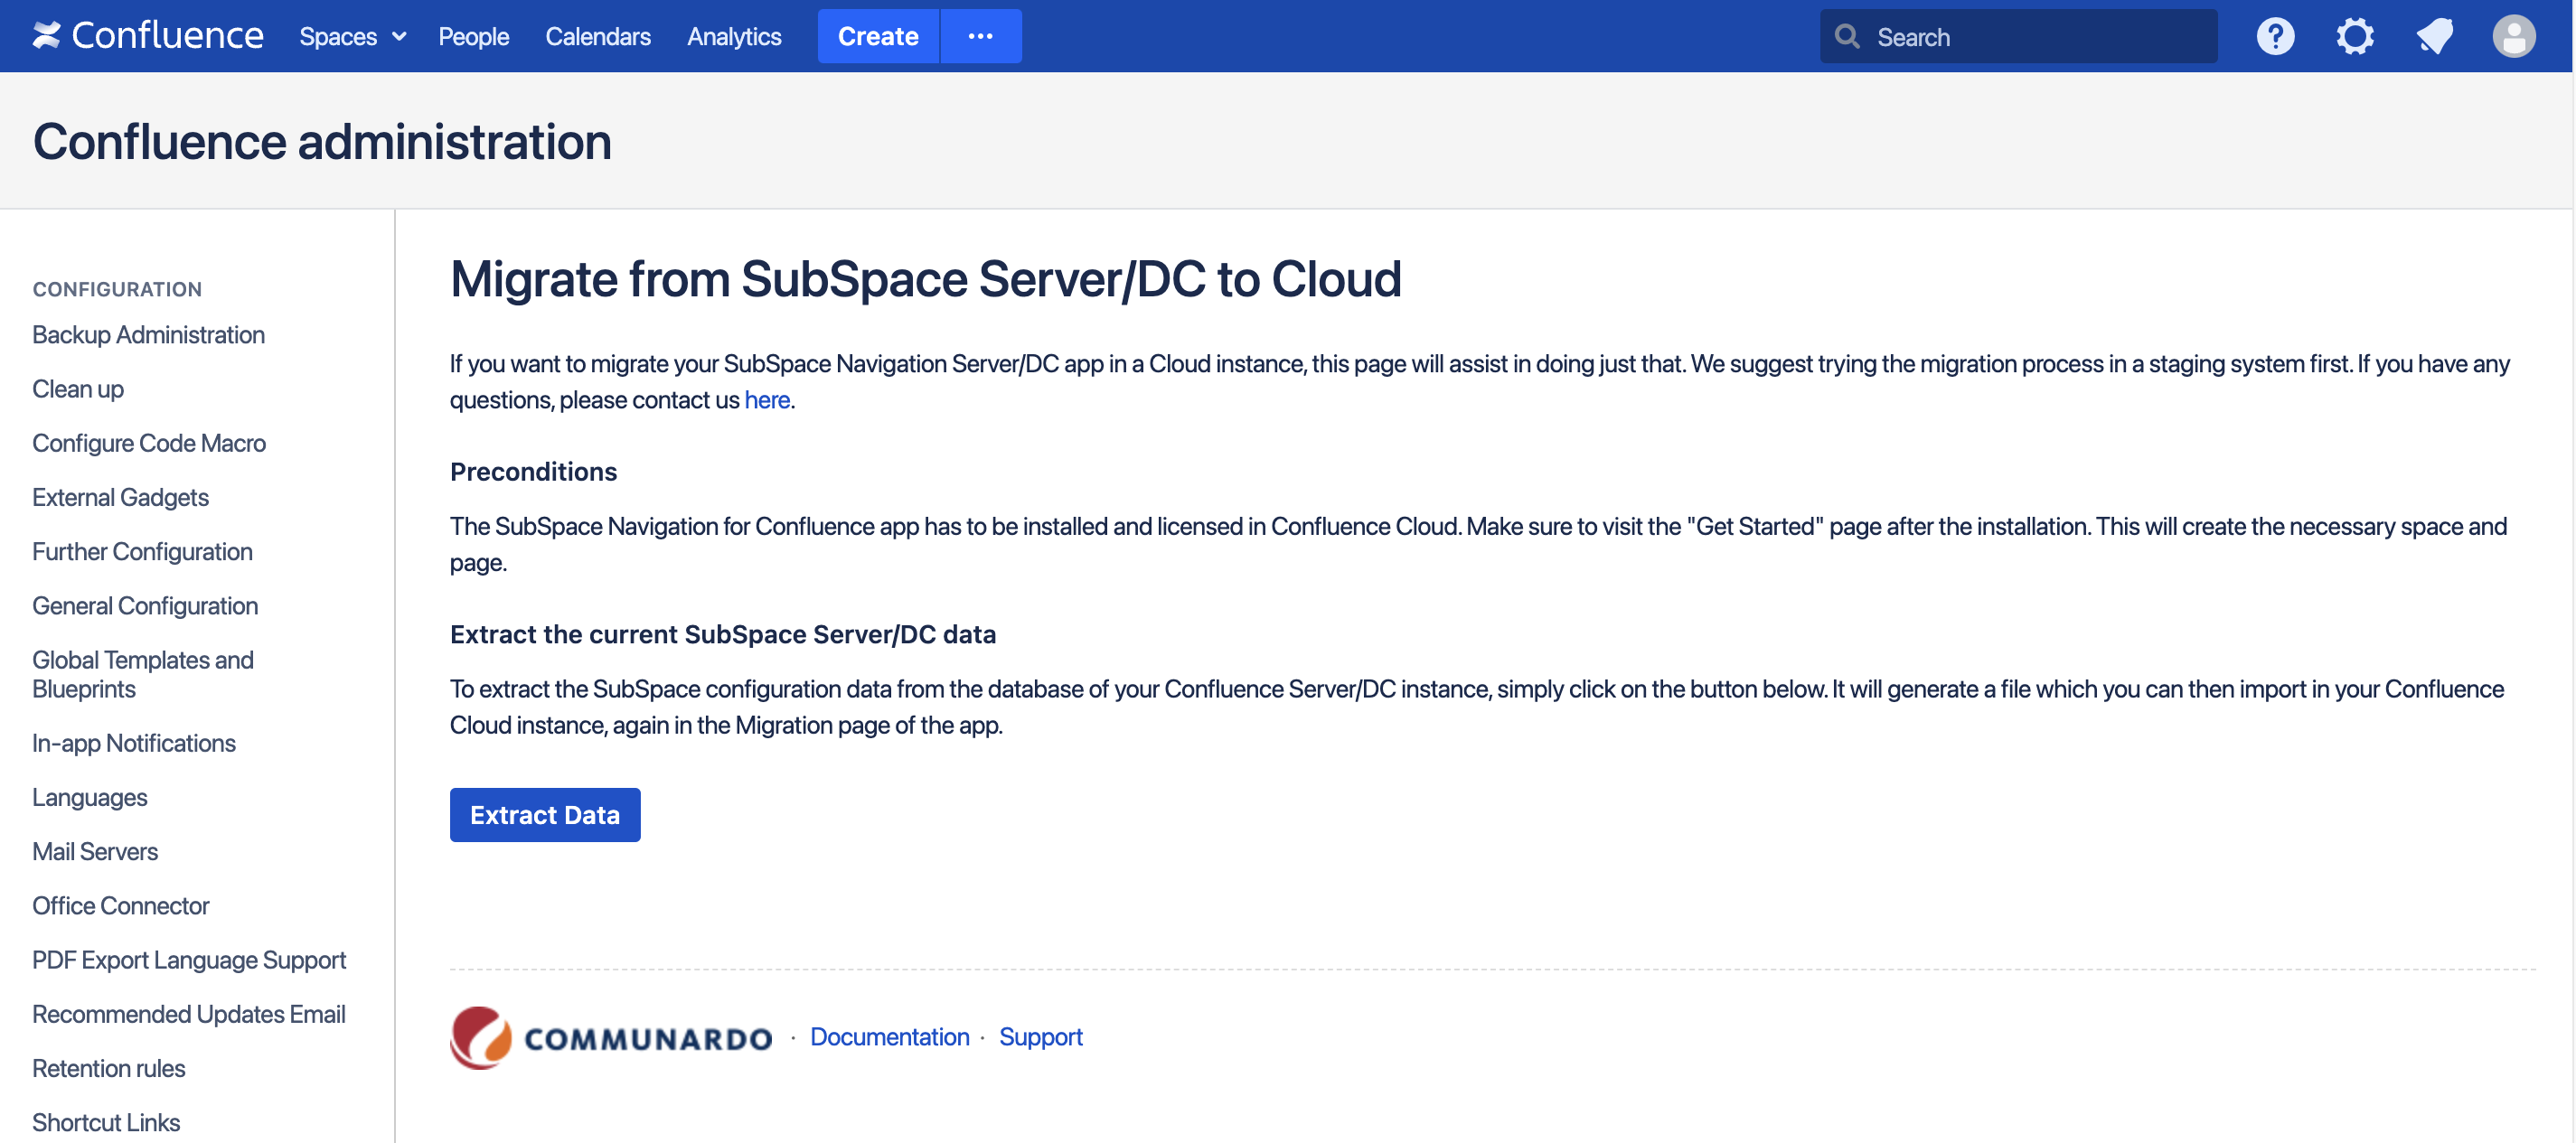
Task: Open the People menu
Action: 473,37
